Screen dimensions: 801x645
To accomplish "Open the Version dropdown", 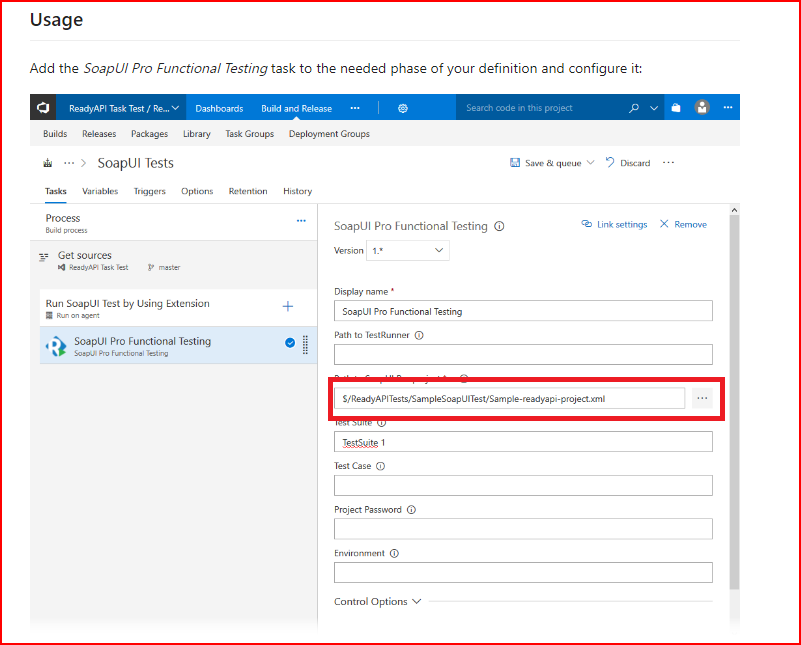I will pos(408,251).
